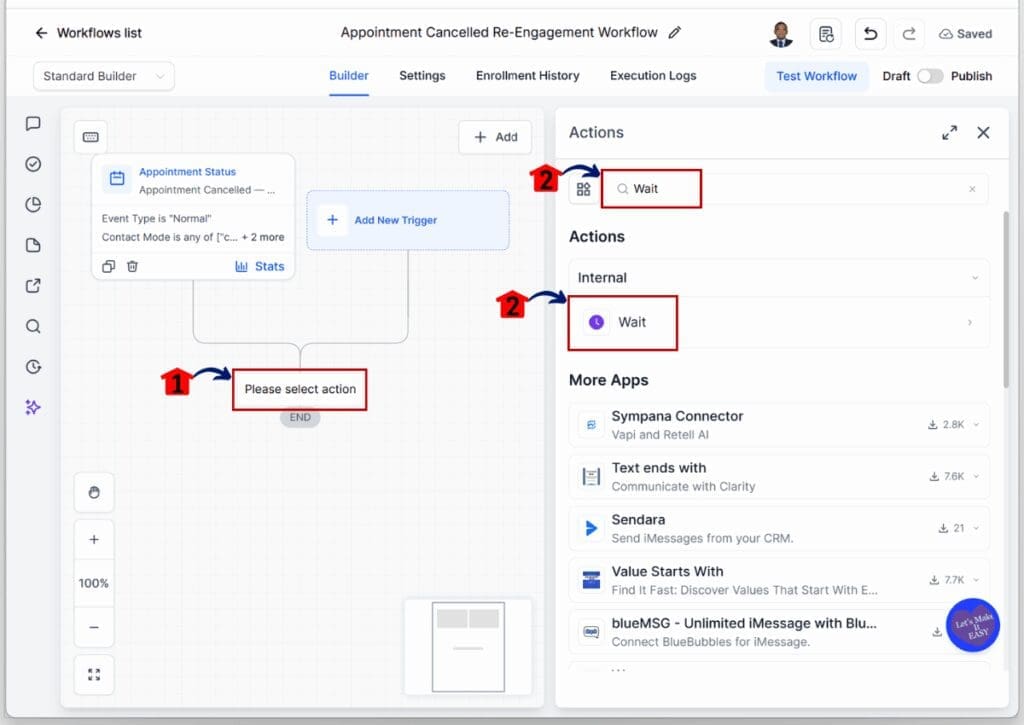Click the Saved status indicator
1024x725 pixels.
[x=965, y=34]
